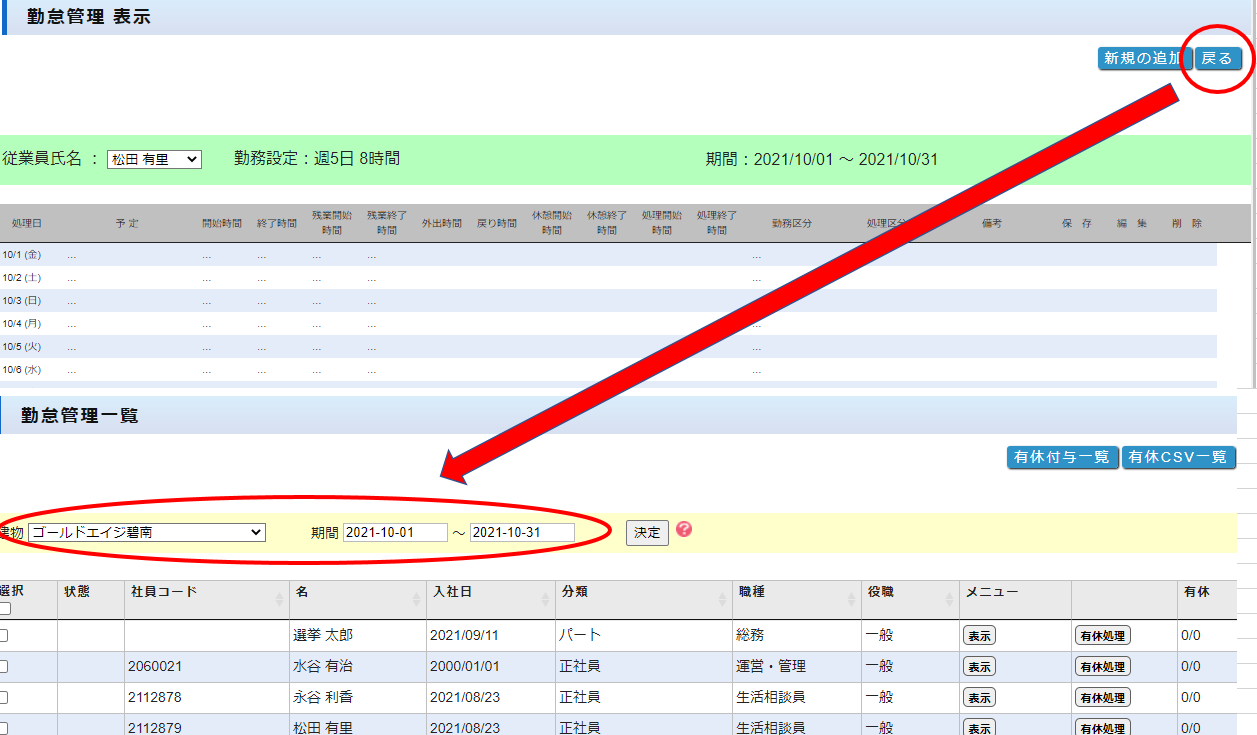The image size is (1257, 735).
Task: Click sort arrows in 入社日 column header
Action: (546, 599)
